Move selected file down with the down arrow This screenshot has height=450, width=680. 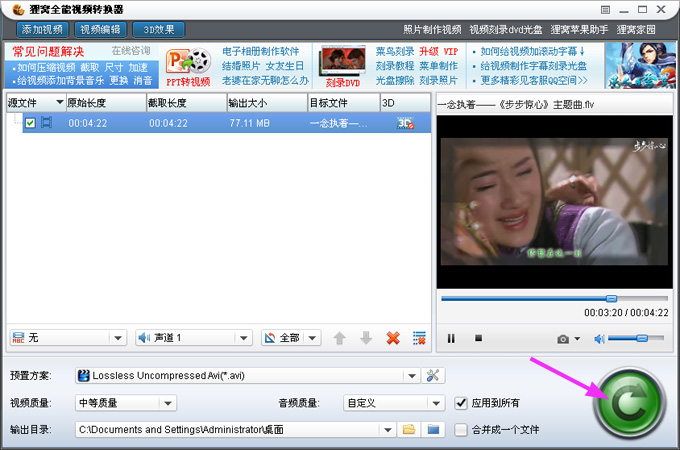tap(366, 338)
